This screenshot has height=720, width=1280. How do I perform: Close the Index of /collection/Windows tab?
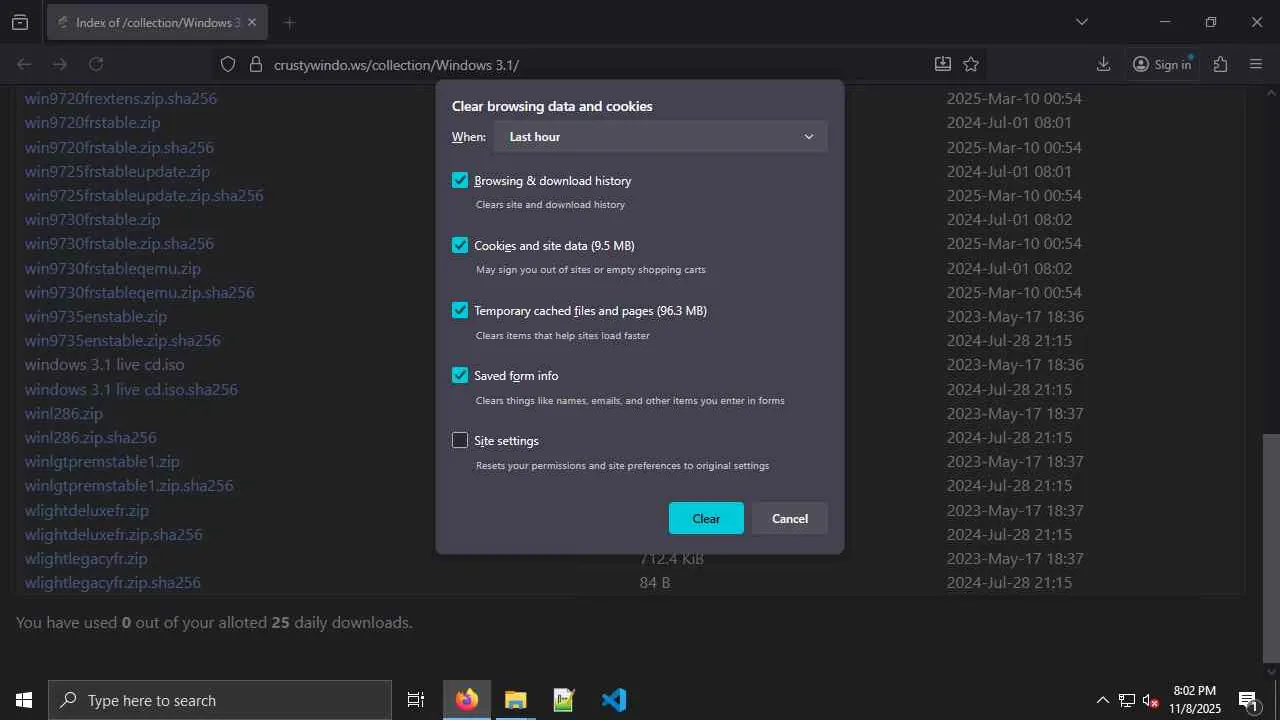252,22
